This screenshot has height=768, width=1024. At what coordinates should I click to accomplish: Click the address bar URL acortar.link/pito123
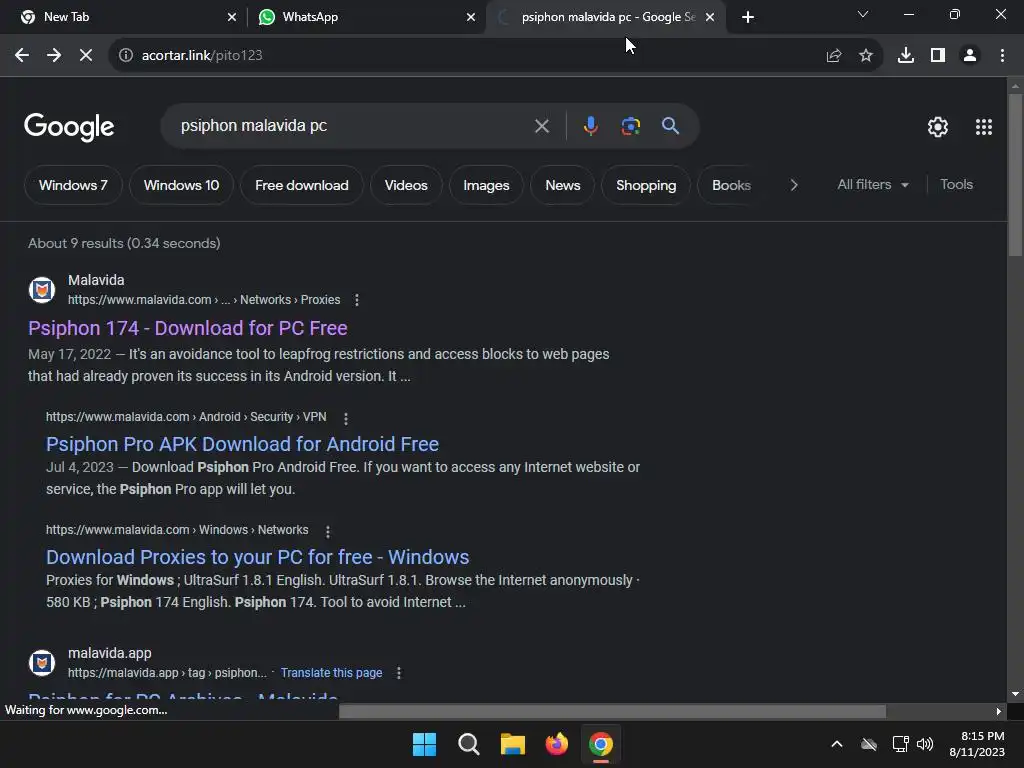click(x=202, y=56)
